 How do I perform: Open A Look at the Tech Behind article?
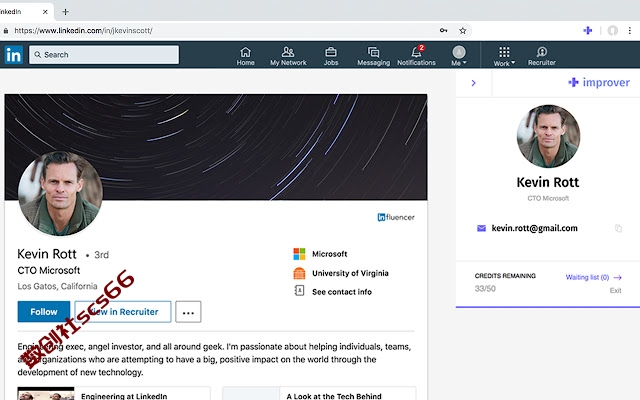pyautogui.click(x=319, y=393)
